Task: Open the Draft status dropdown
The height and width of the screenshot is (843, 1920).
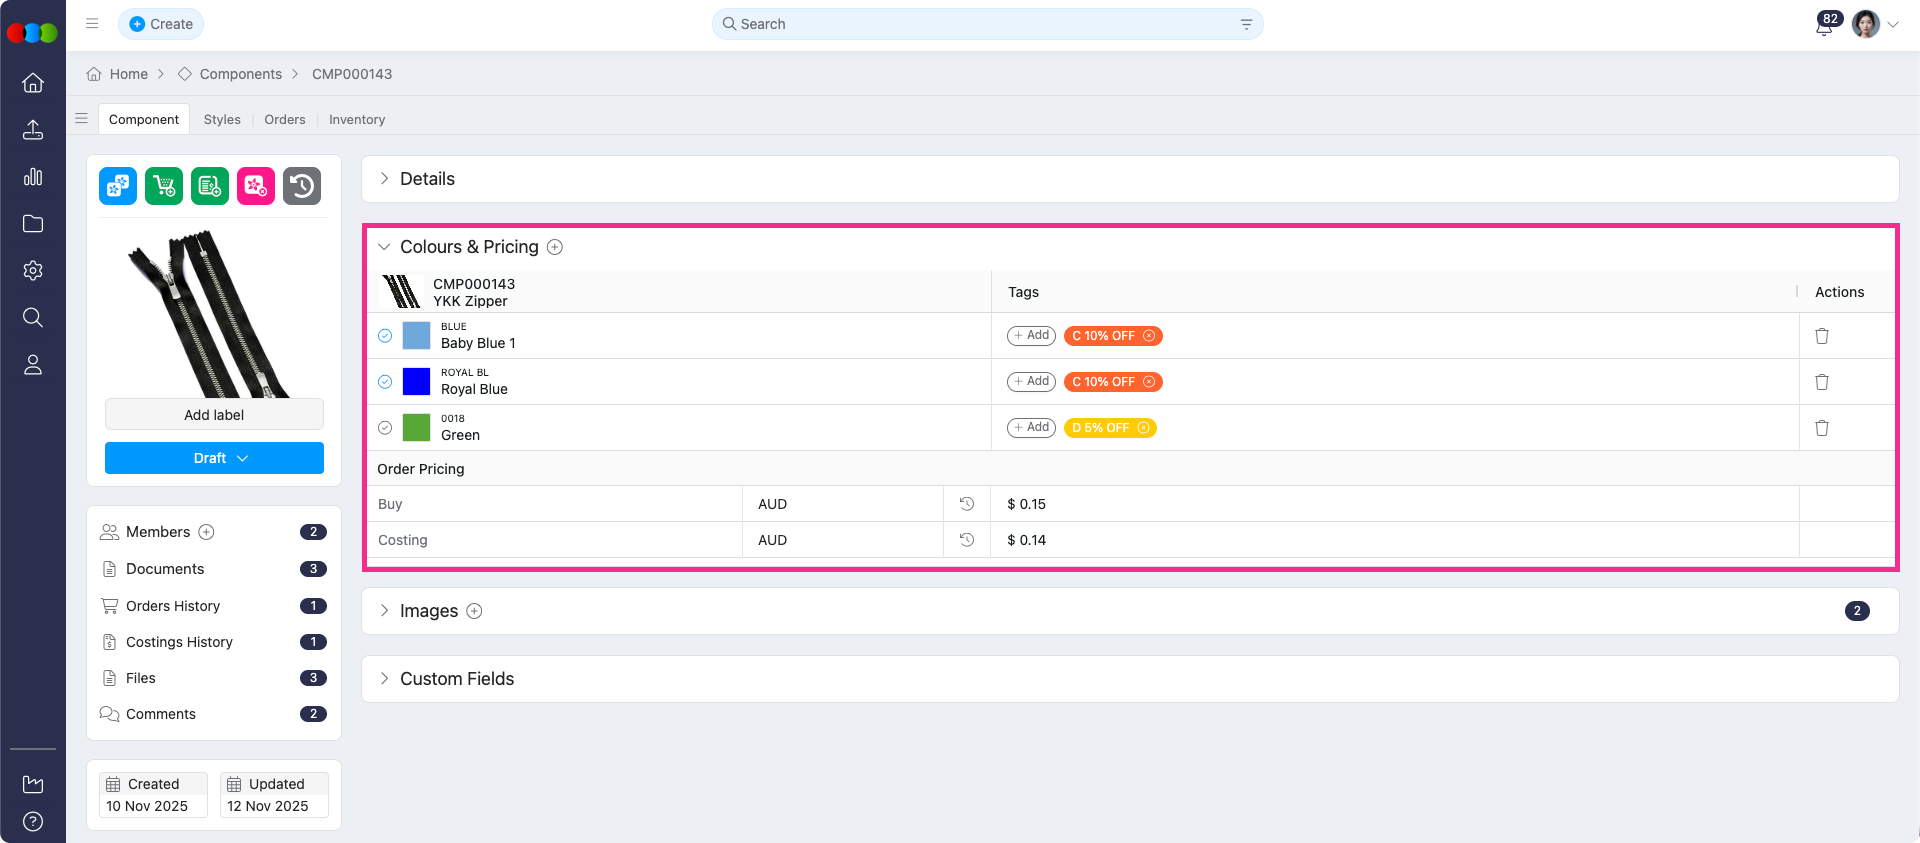Action: coord(214,458)
